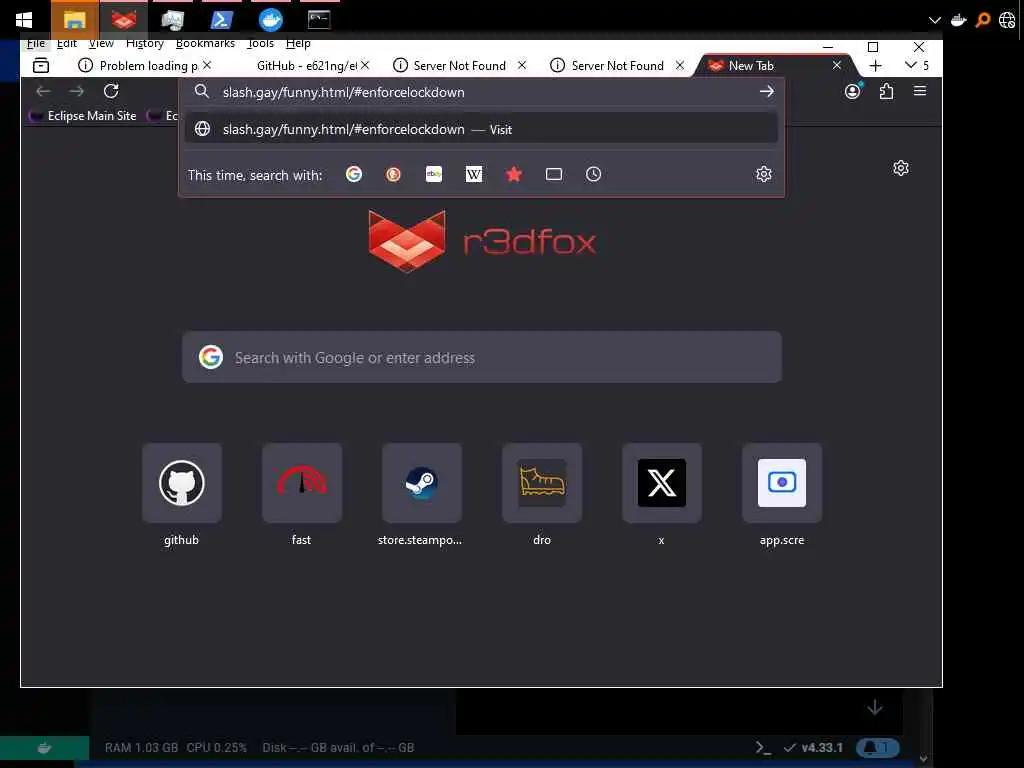
Task: Search in open Tabs icon
Action: tap(554, 174)
